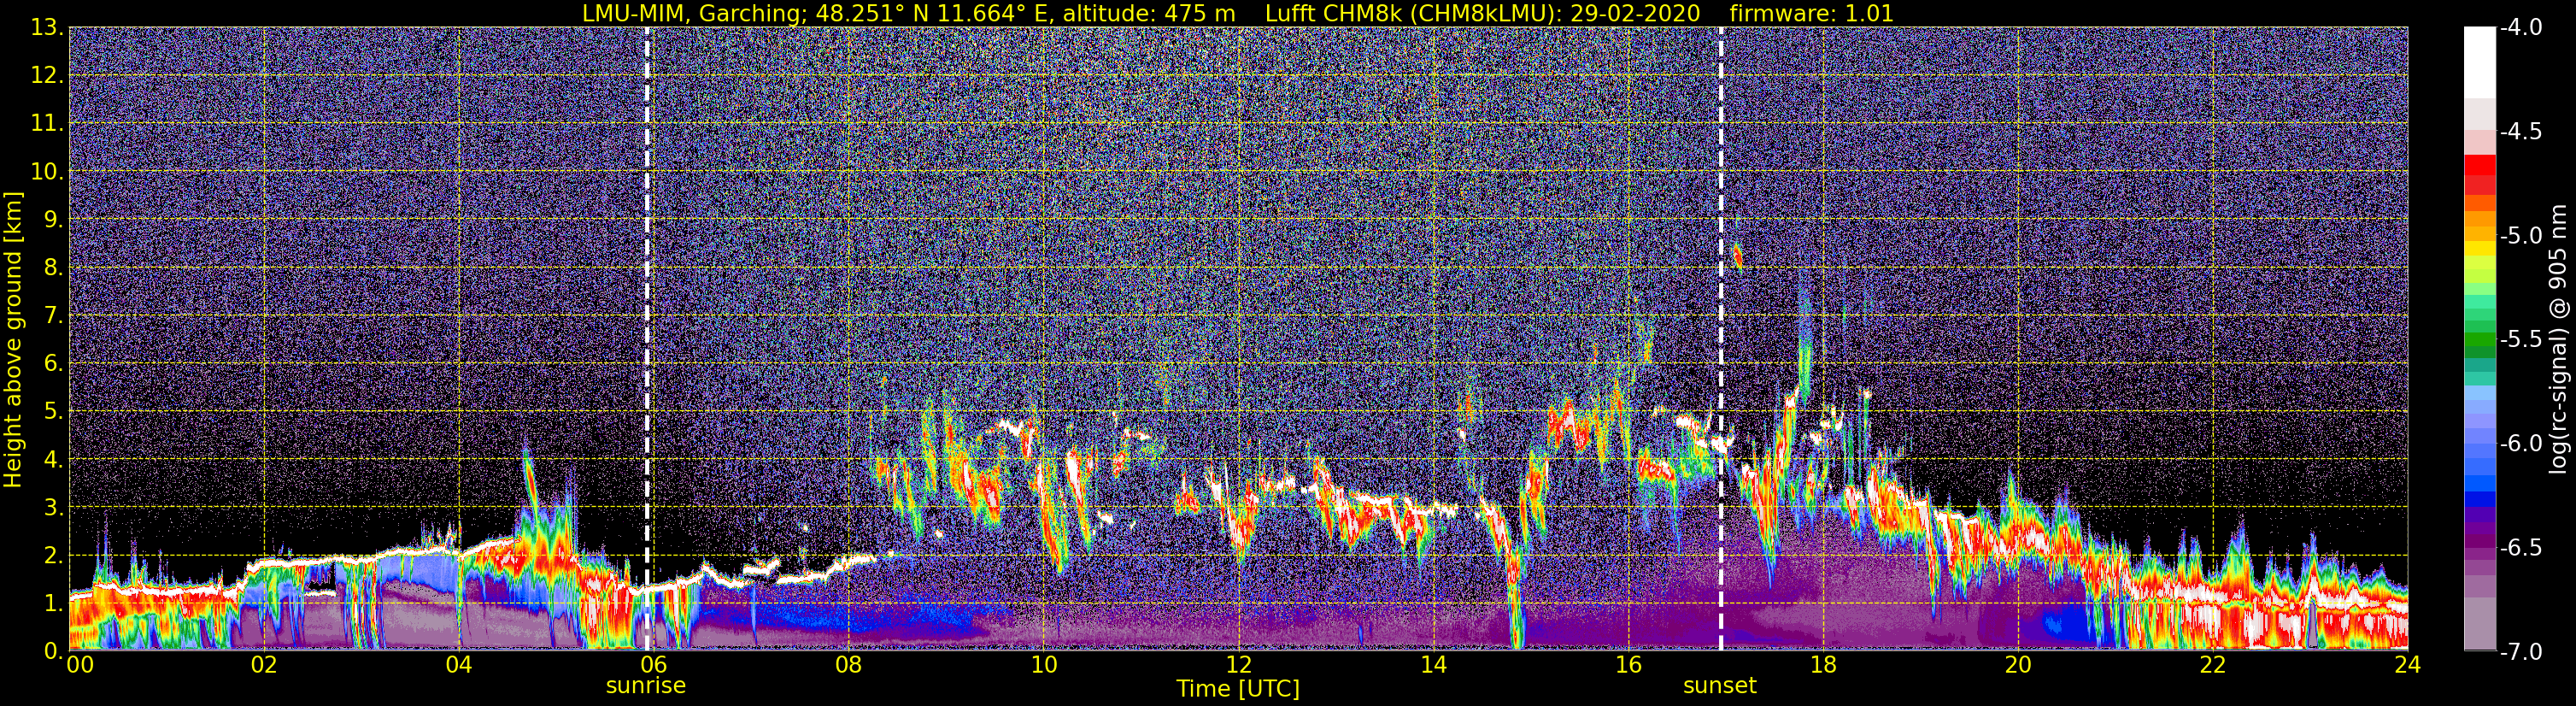Click the x-axis tick label '24'
Screen dimensions: 2576x706
(x=2408, y=665)
